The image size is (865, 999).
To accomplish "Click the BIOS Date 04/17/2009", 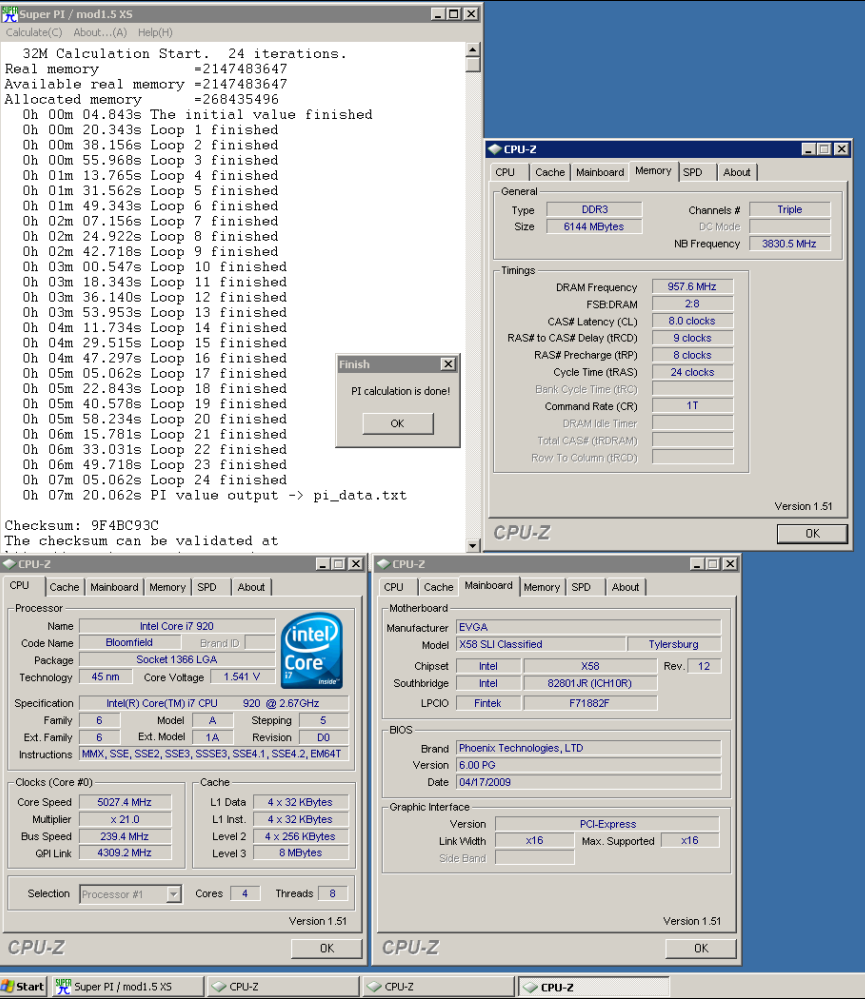I will tap(589, 782).
